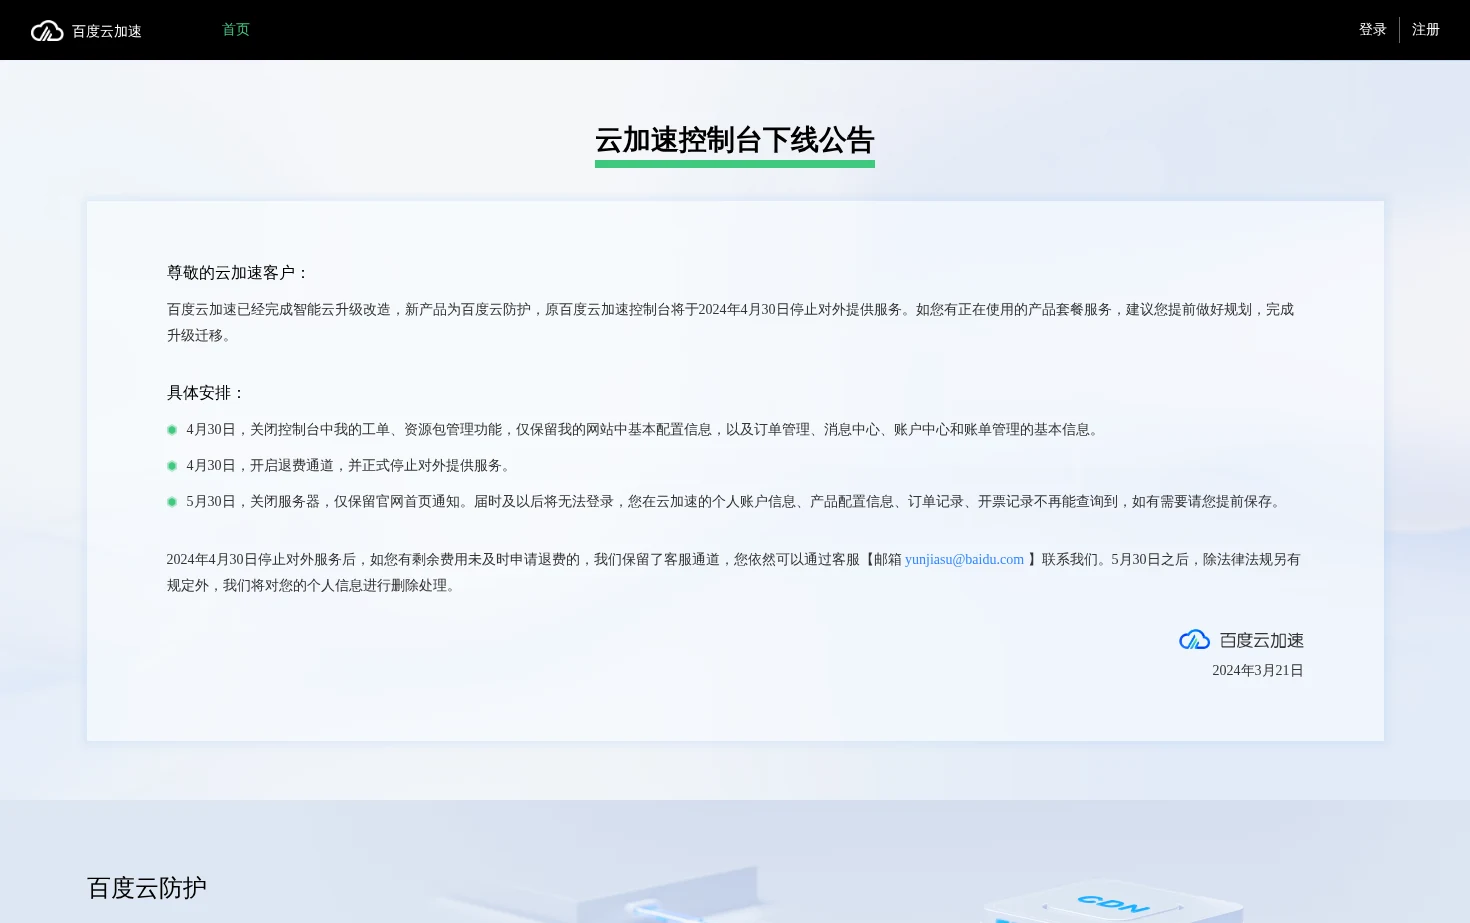The image size is (1470, 923).
Task: Click the 百度云防护 section heading
Action: (147, 888)
